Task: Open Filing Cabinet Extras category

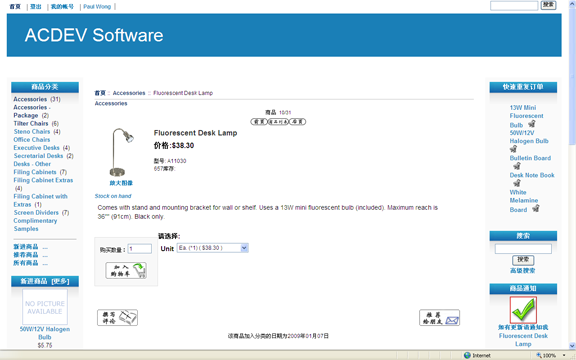Action: click(x=43, y=180)
